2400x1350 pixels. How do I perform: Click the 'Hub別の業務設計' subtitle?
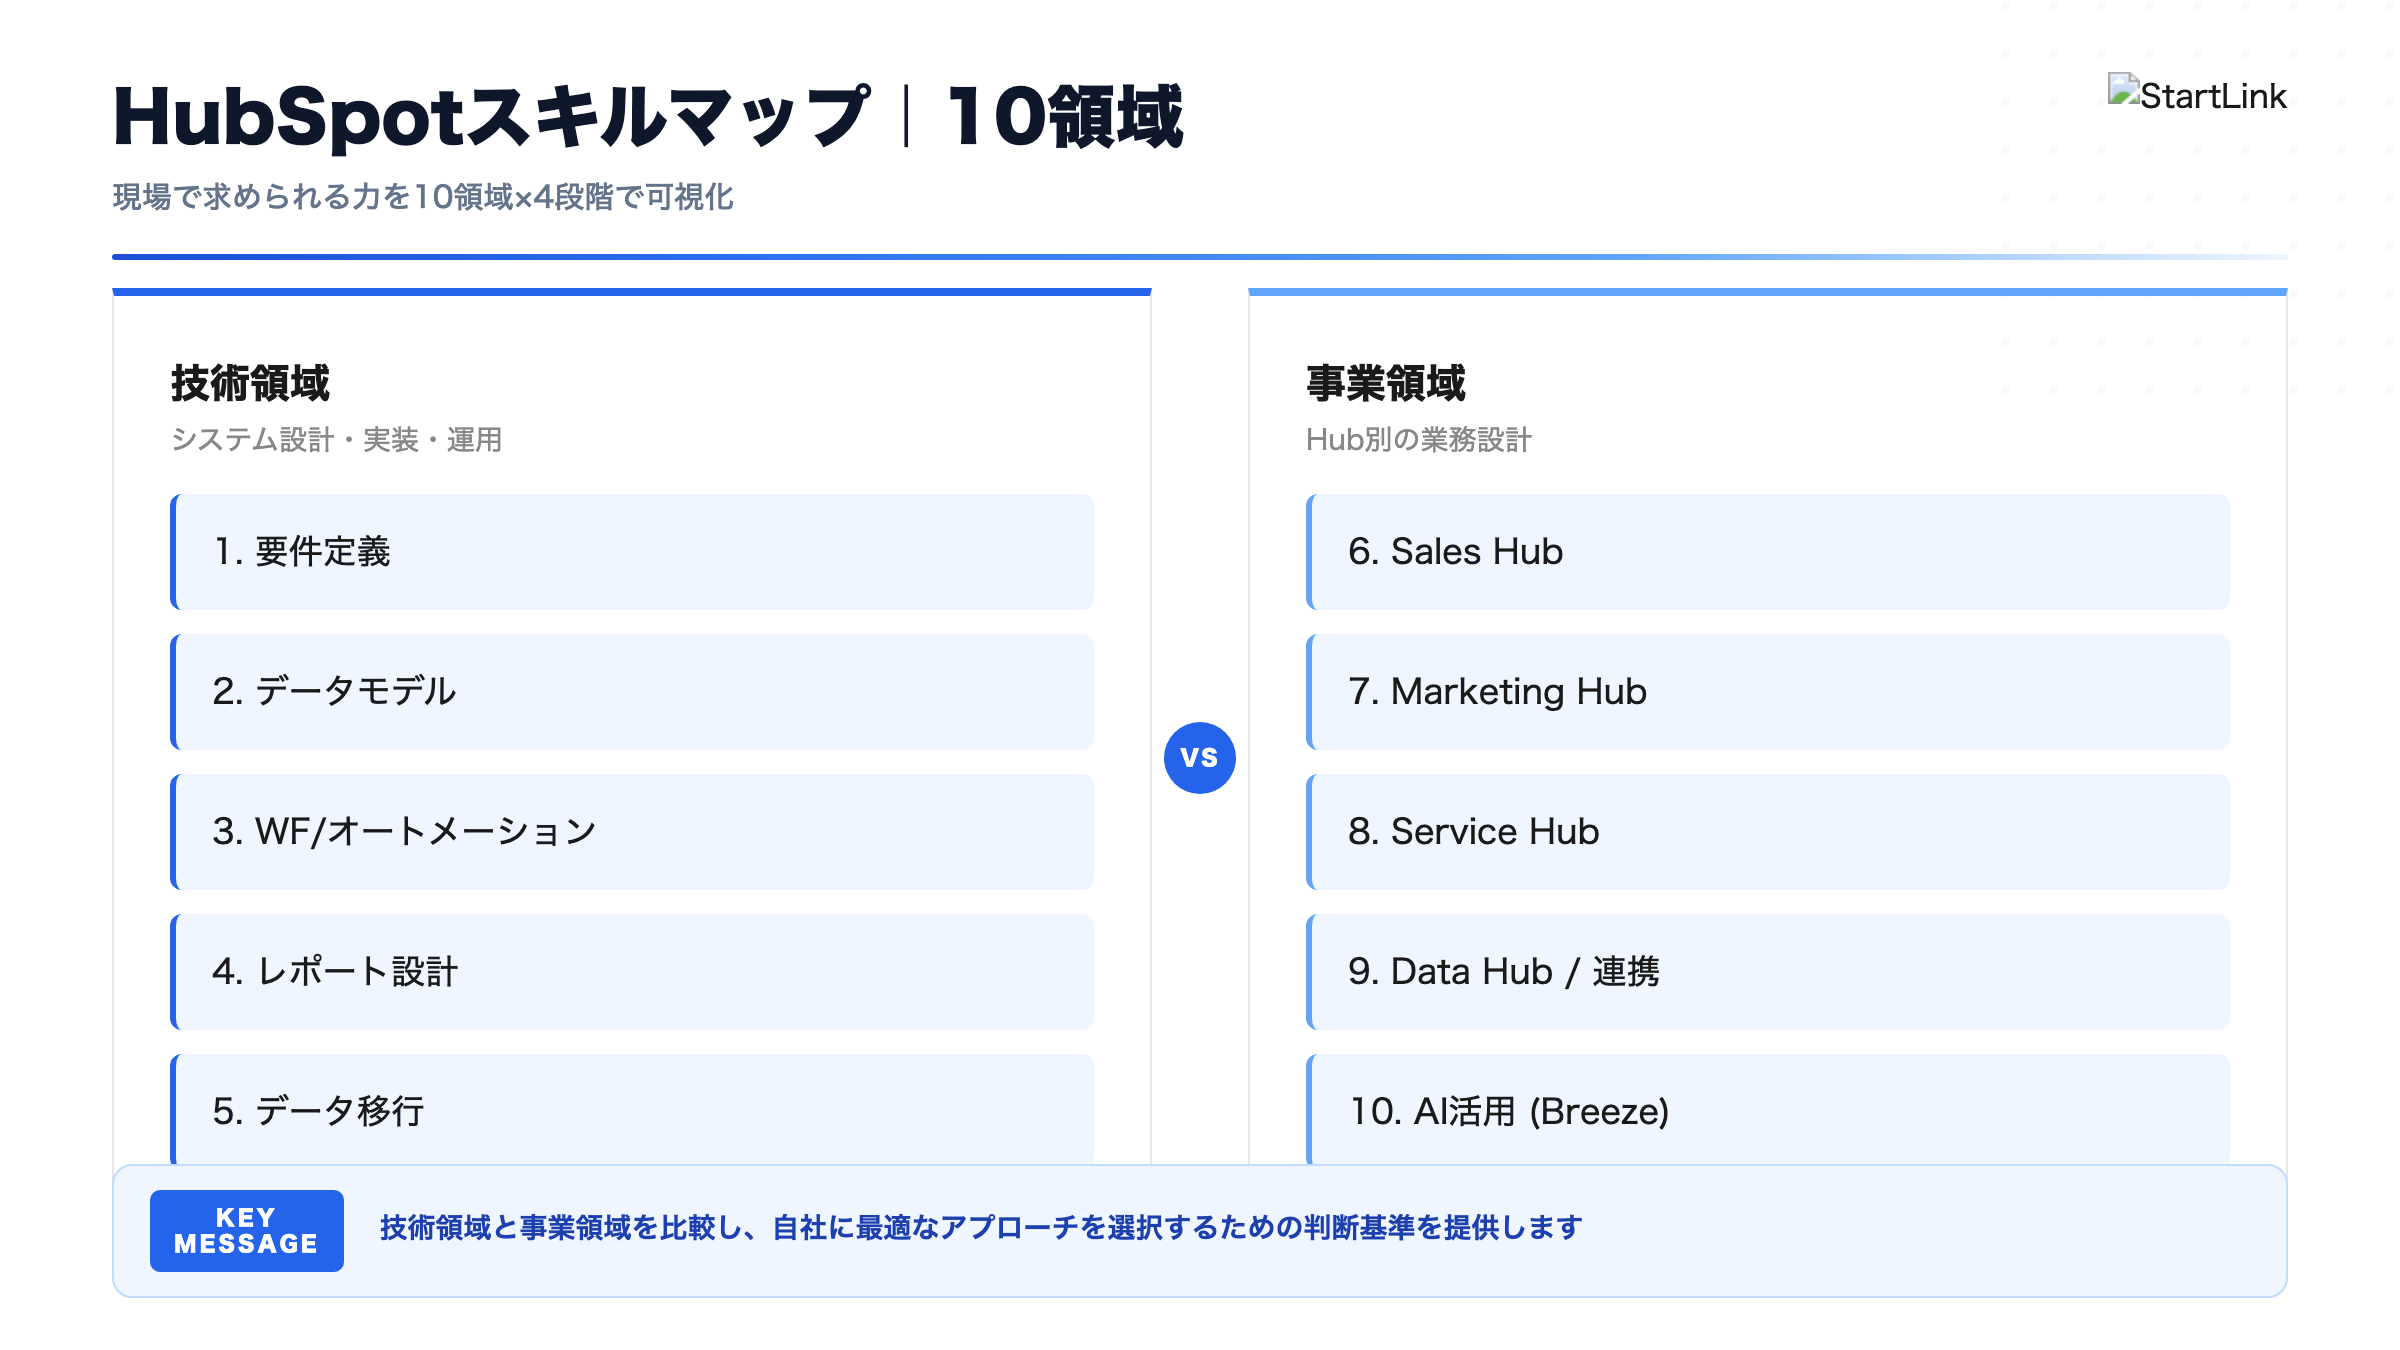[1419, 440]
